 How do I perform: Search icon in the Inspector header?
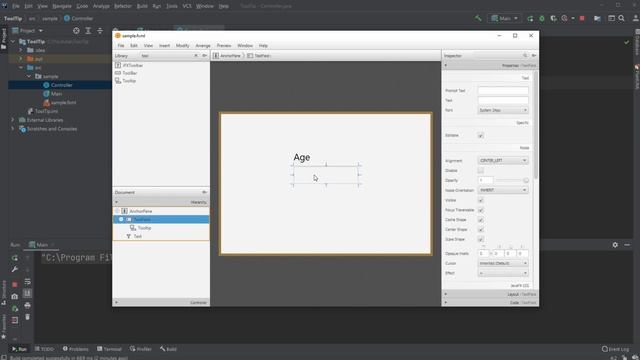(x=525, y=56)
